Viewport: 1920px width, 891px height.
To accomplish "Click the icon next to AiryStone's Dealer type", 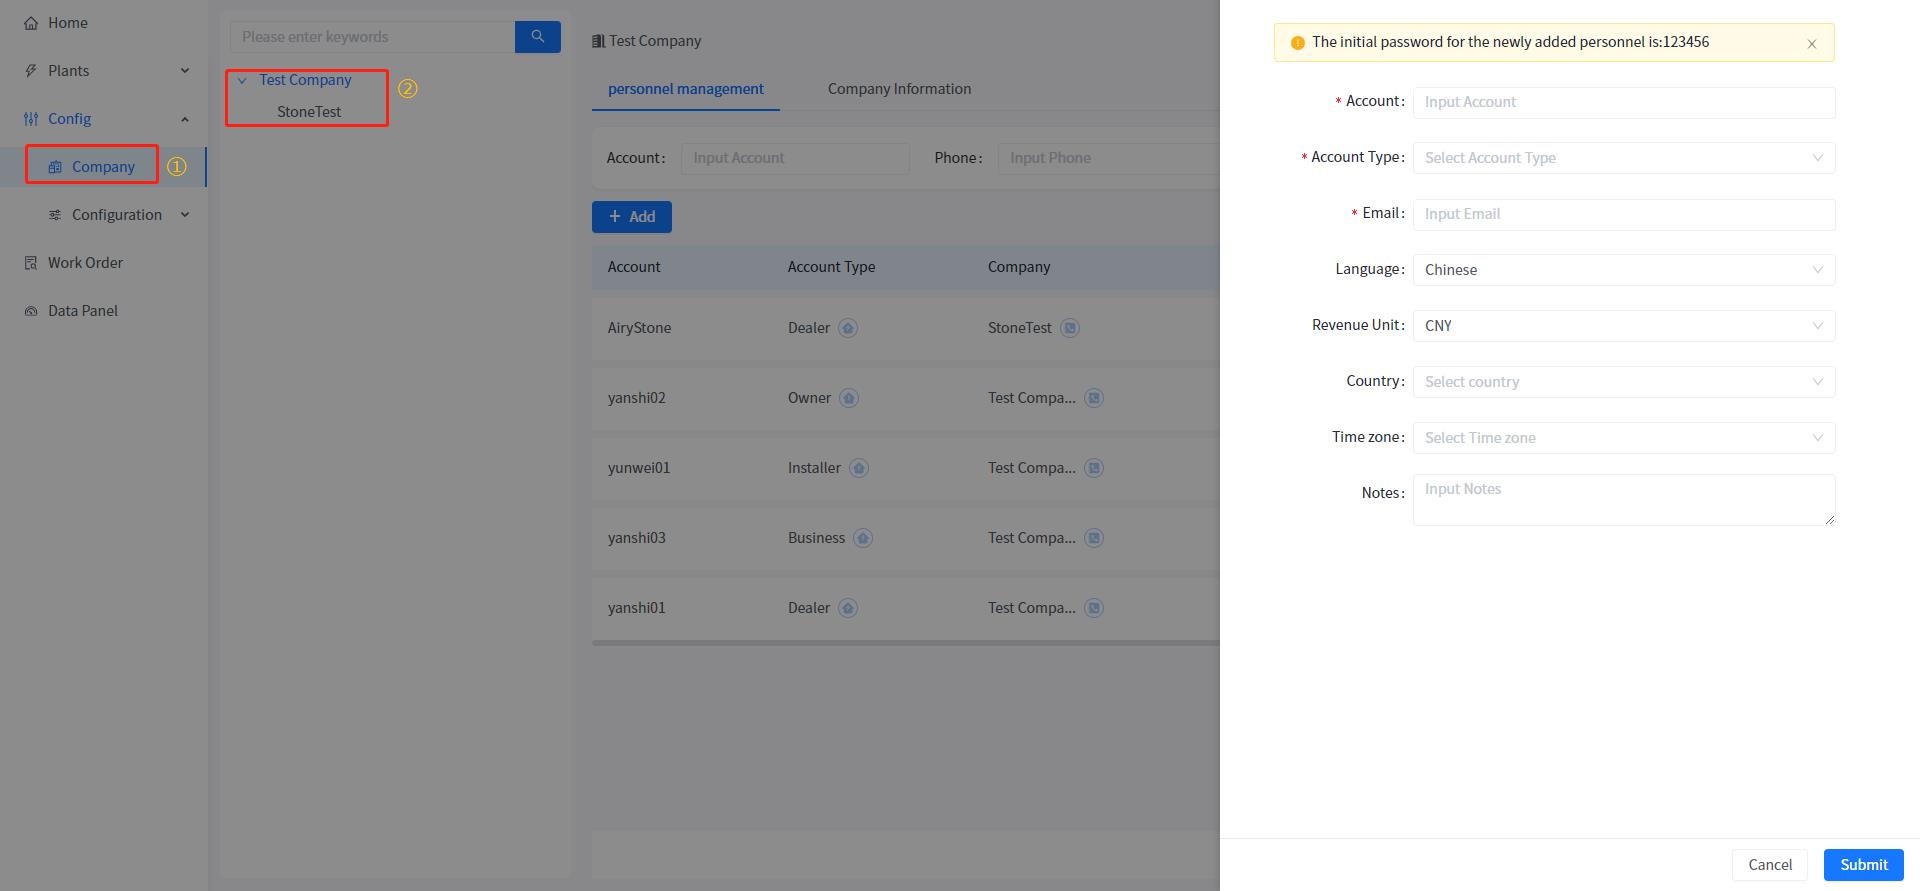I will coord(848,328).
